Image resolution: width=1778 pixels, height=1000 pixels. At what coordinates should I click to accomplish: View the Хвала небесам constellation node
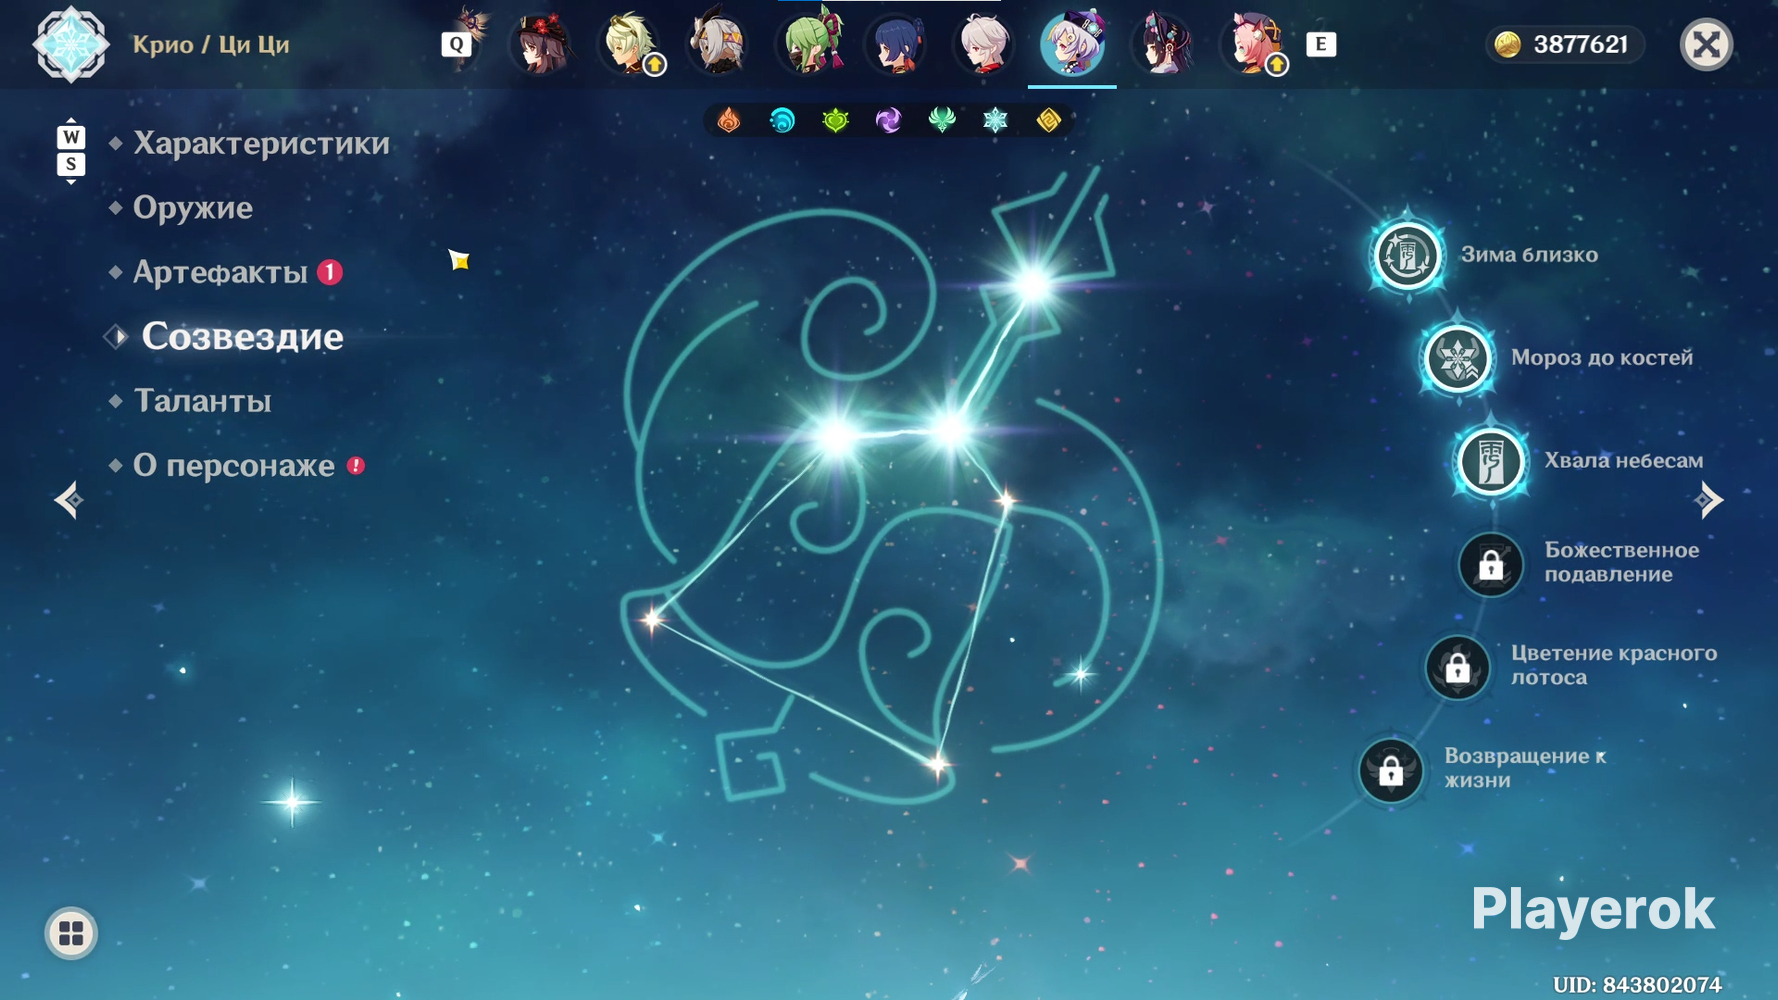1491,462
